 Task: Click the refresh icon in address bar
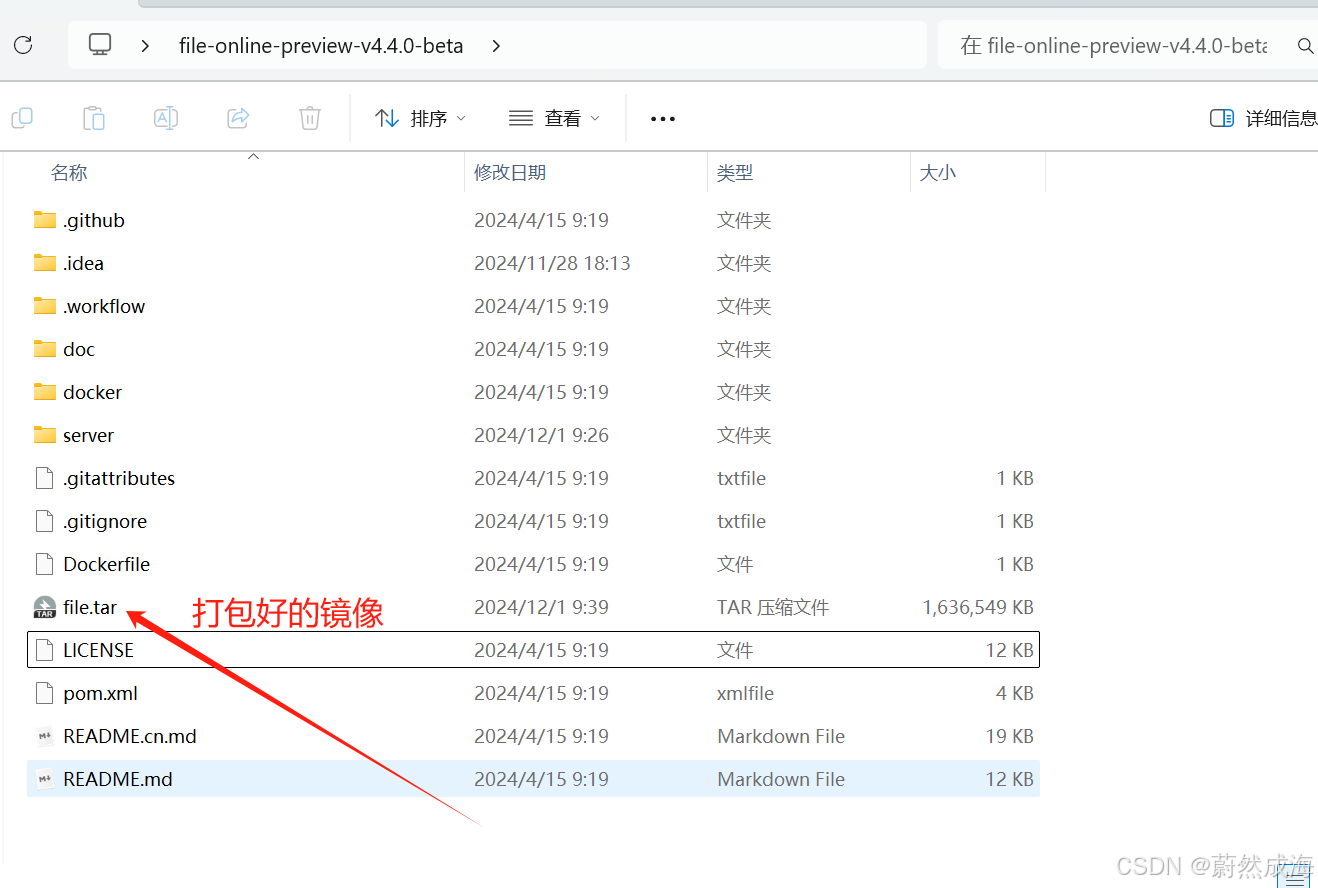23,45
